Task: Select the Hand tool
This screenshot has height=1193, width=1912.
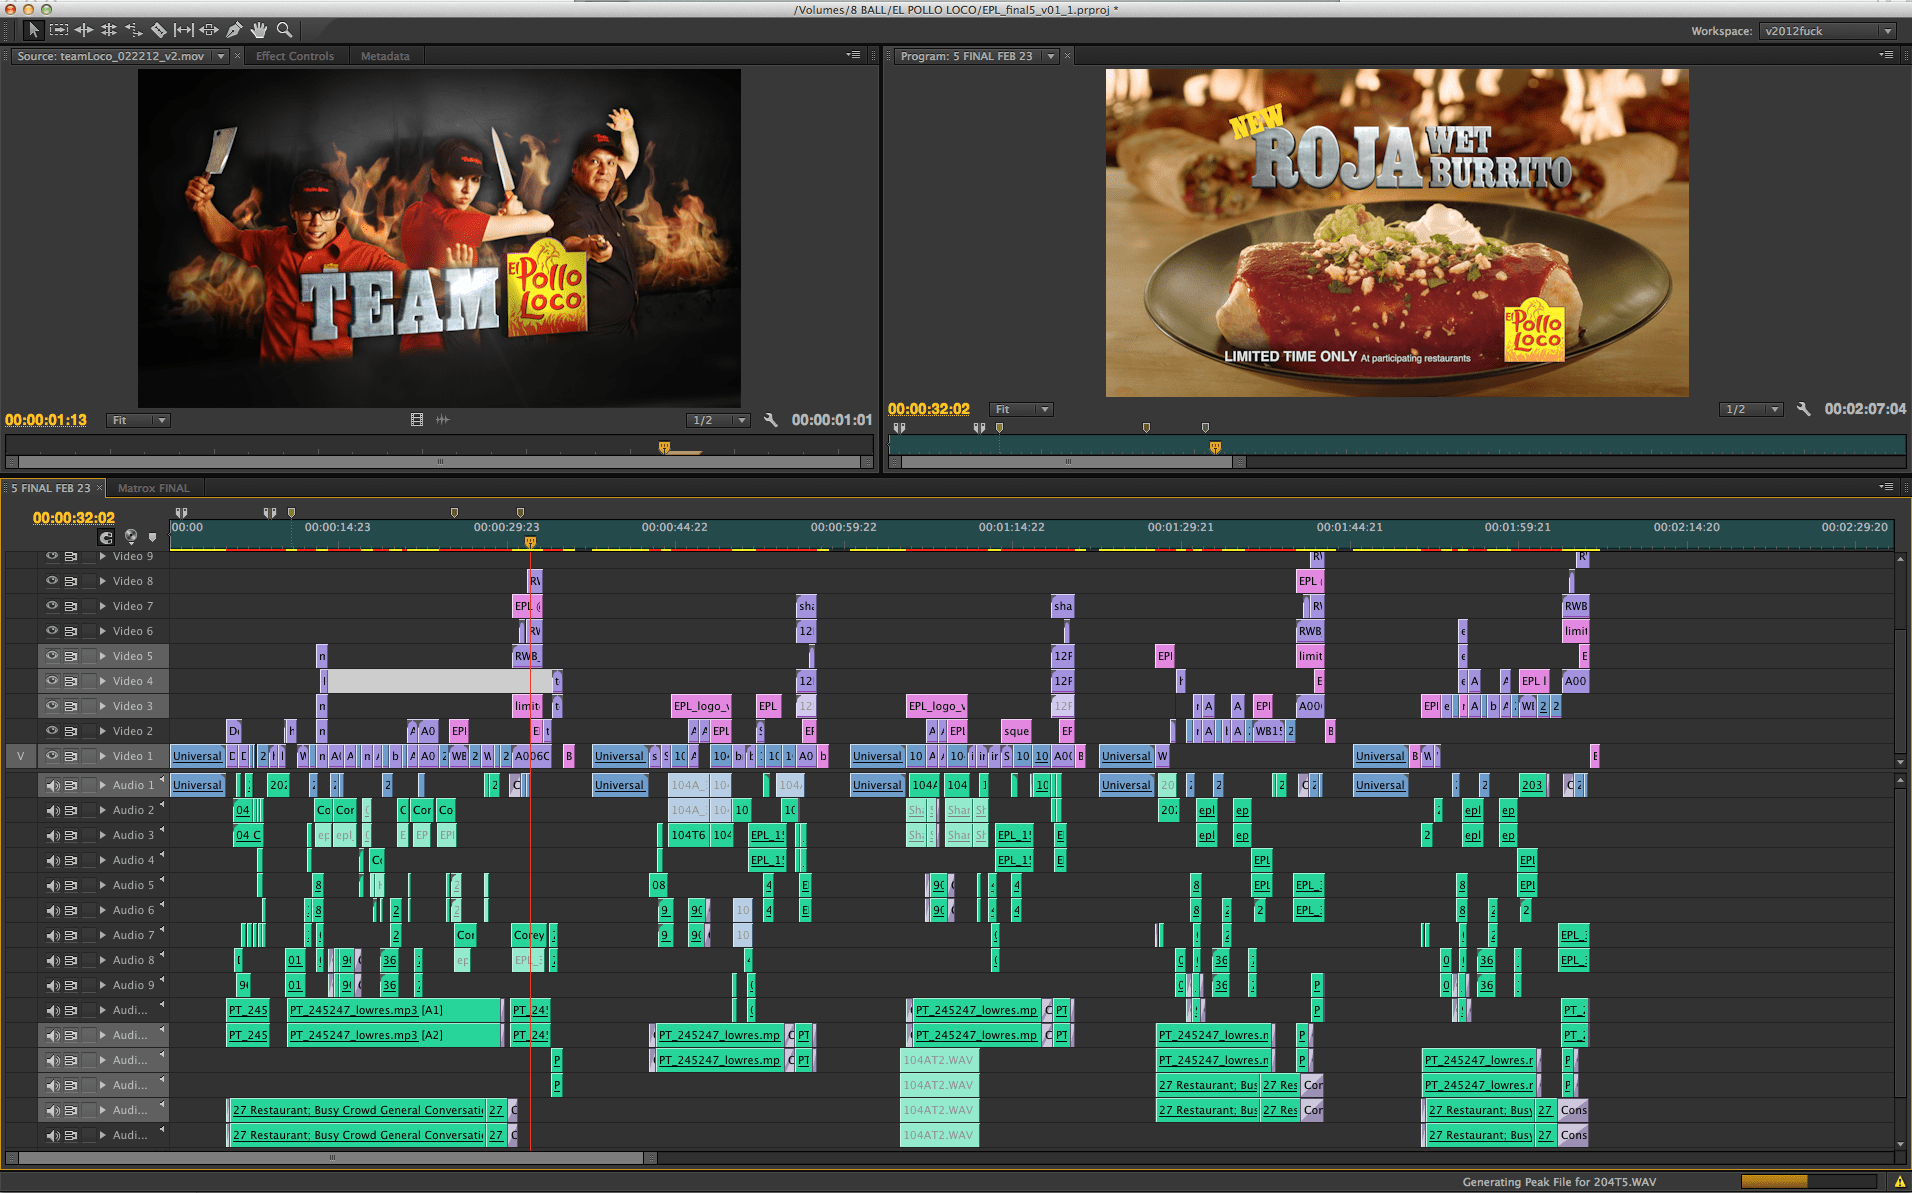Action: coord(259,30)
